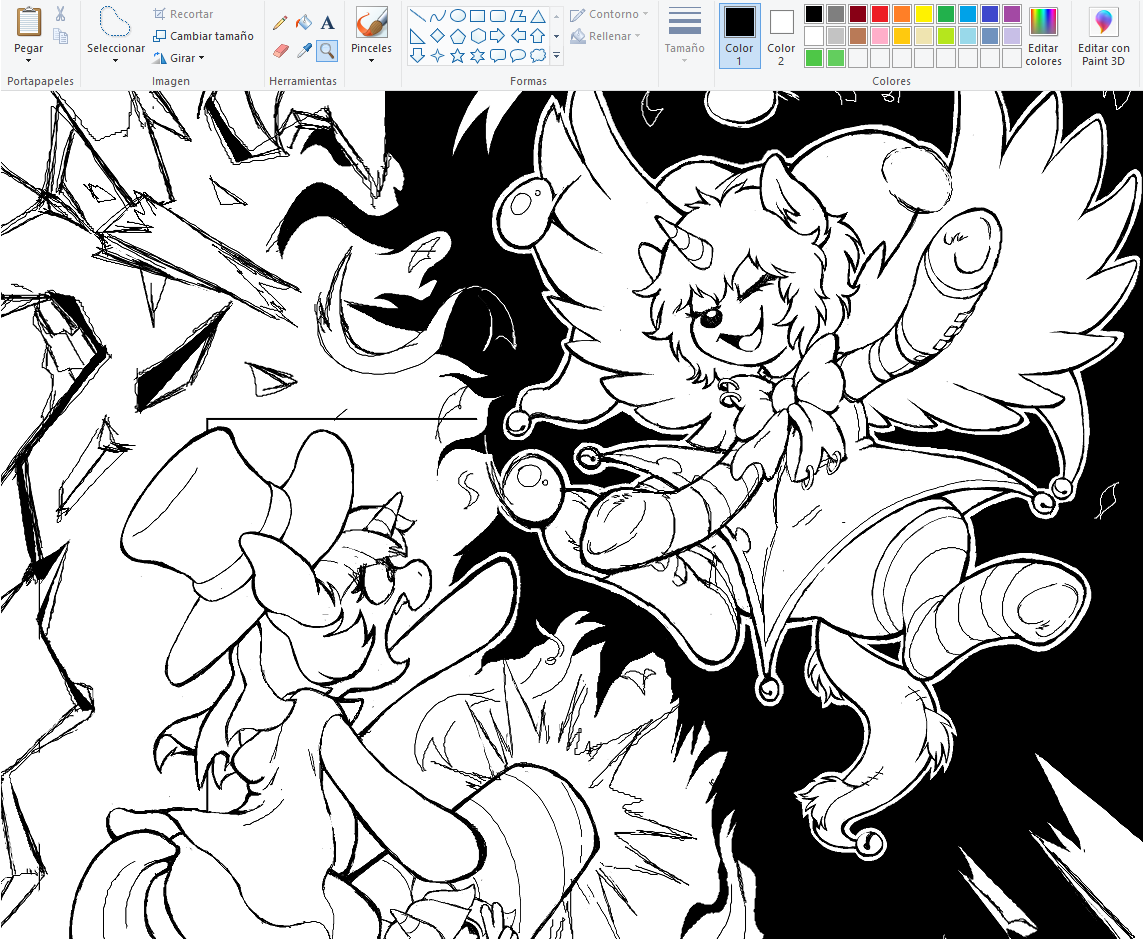This screenshot has width=1143, height=939.
Task: Select the Text tool
Action: 327,23
